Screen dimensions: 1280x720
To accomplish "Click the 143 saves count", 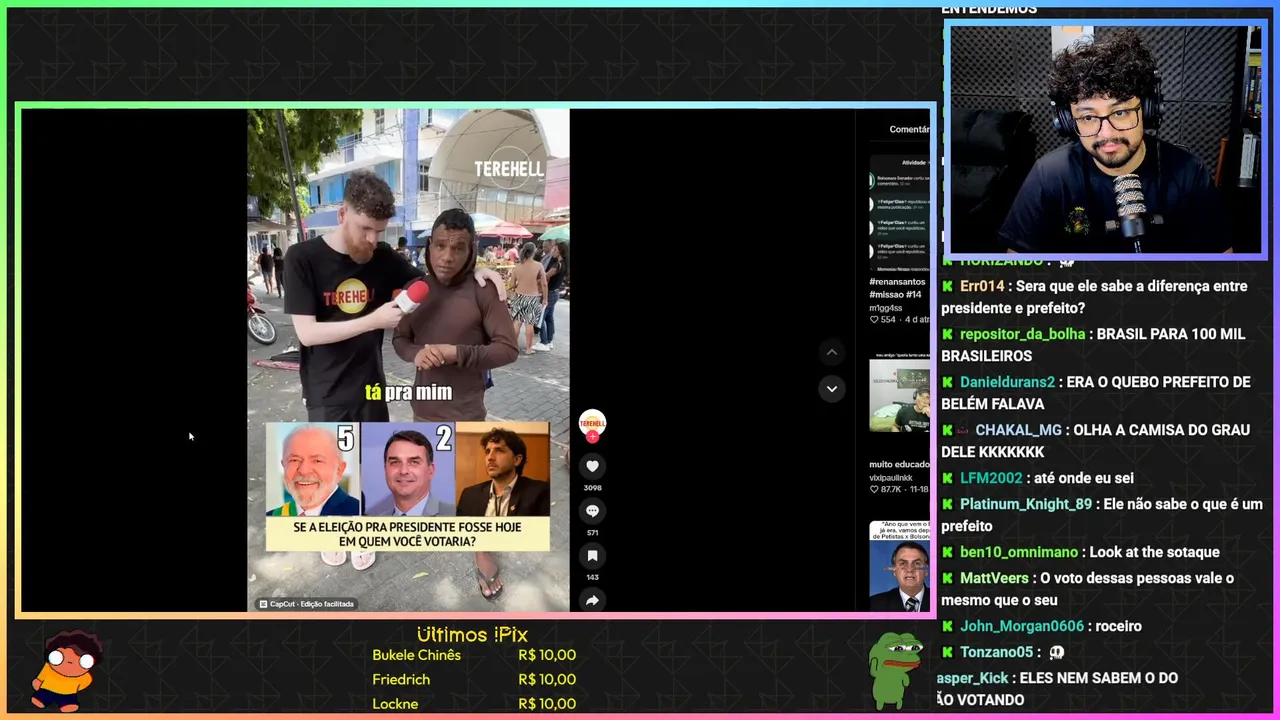I will coord(592,577).
